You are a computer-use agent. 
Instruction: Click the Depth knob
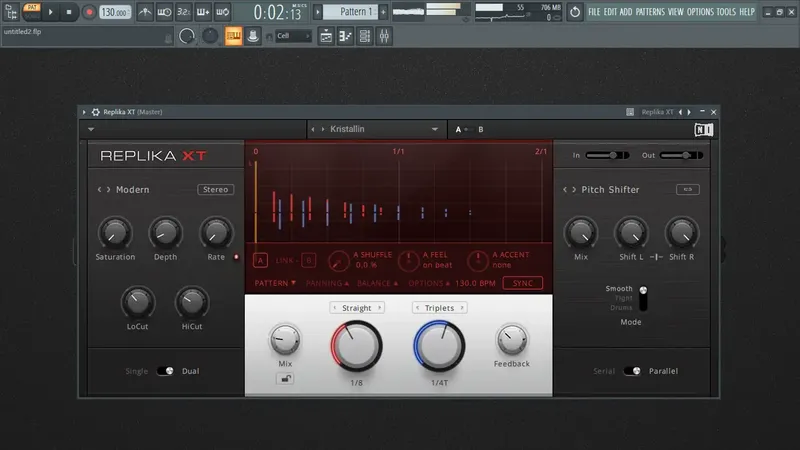(165, 233)
